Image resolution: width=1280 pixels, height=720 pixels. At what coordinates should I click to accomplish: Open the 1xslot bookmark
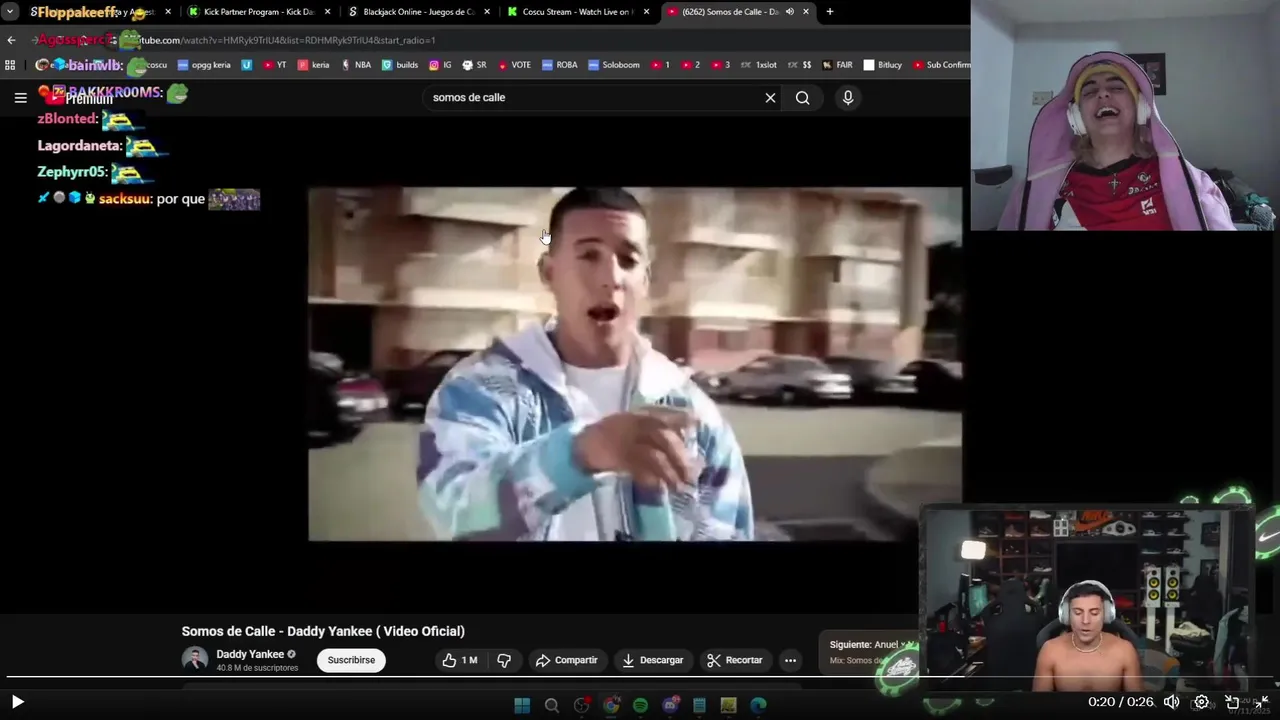(759, 65)
